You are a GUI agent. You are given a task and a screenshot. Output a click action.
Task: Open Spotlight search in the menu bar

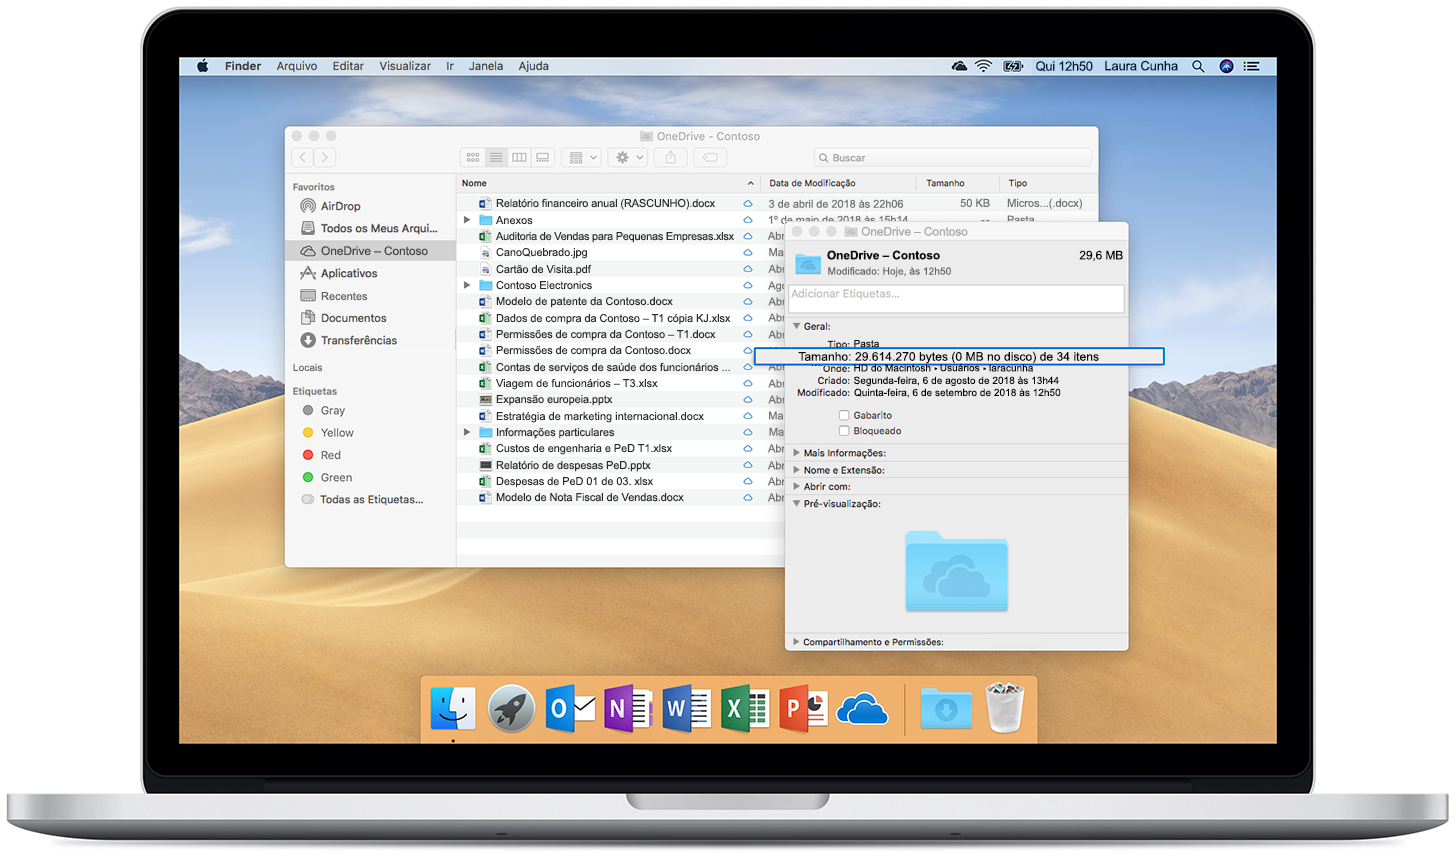coord(1198,66)
